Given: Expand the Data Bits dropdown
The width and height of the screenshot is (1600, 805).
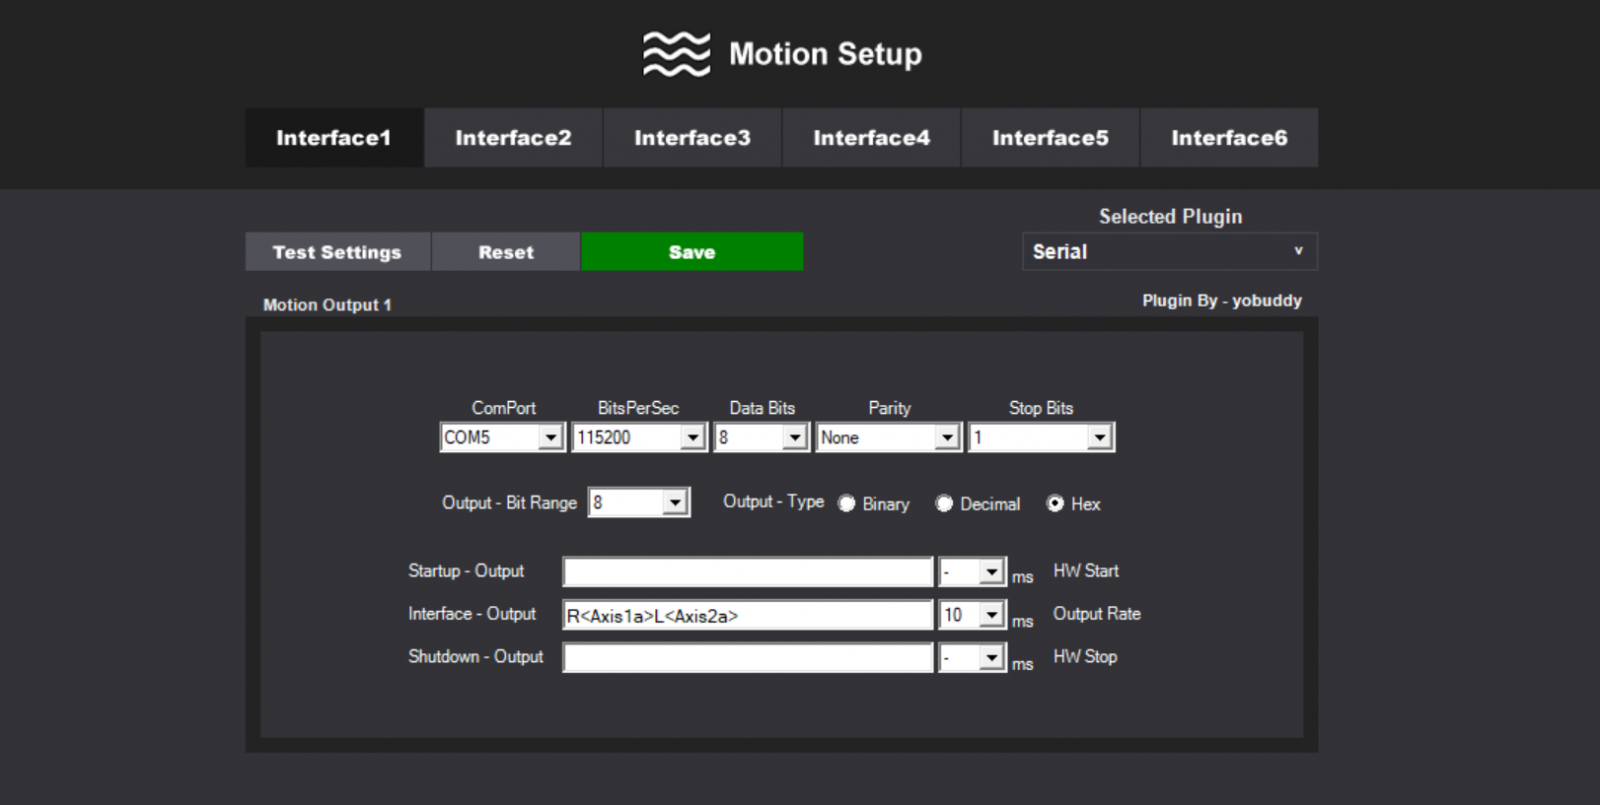Looking at the screenshot, I should tap(795, 438).
